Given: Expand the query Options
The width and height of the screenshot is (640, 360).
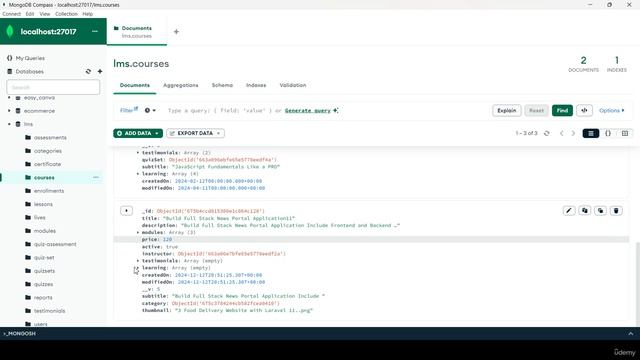Looking at the screenshot, I should 611,111.
